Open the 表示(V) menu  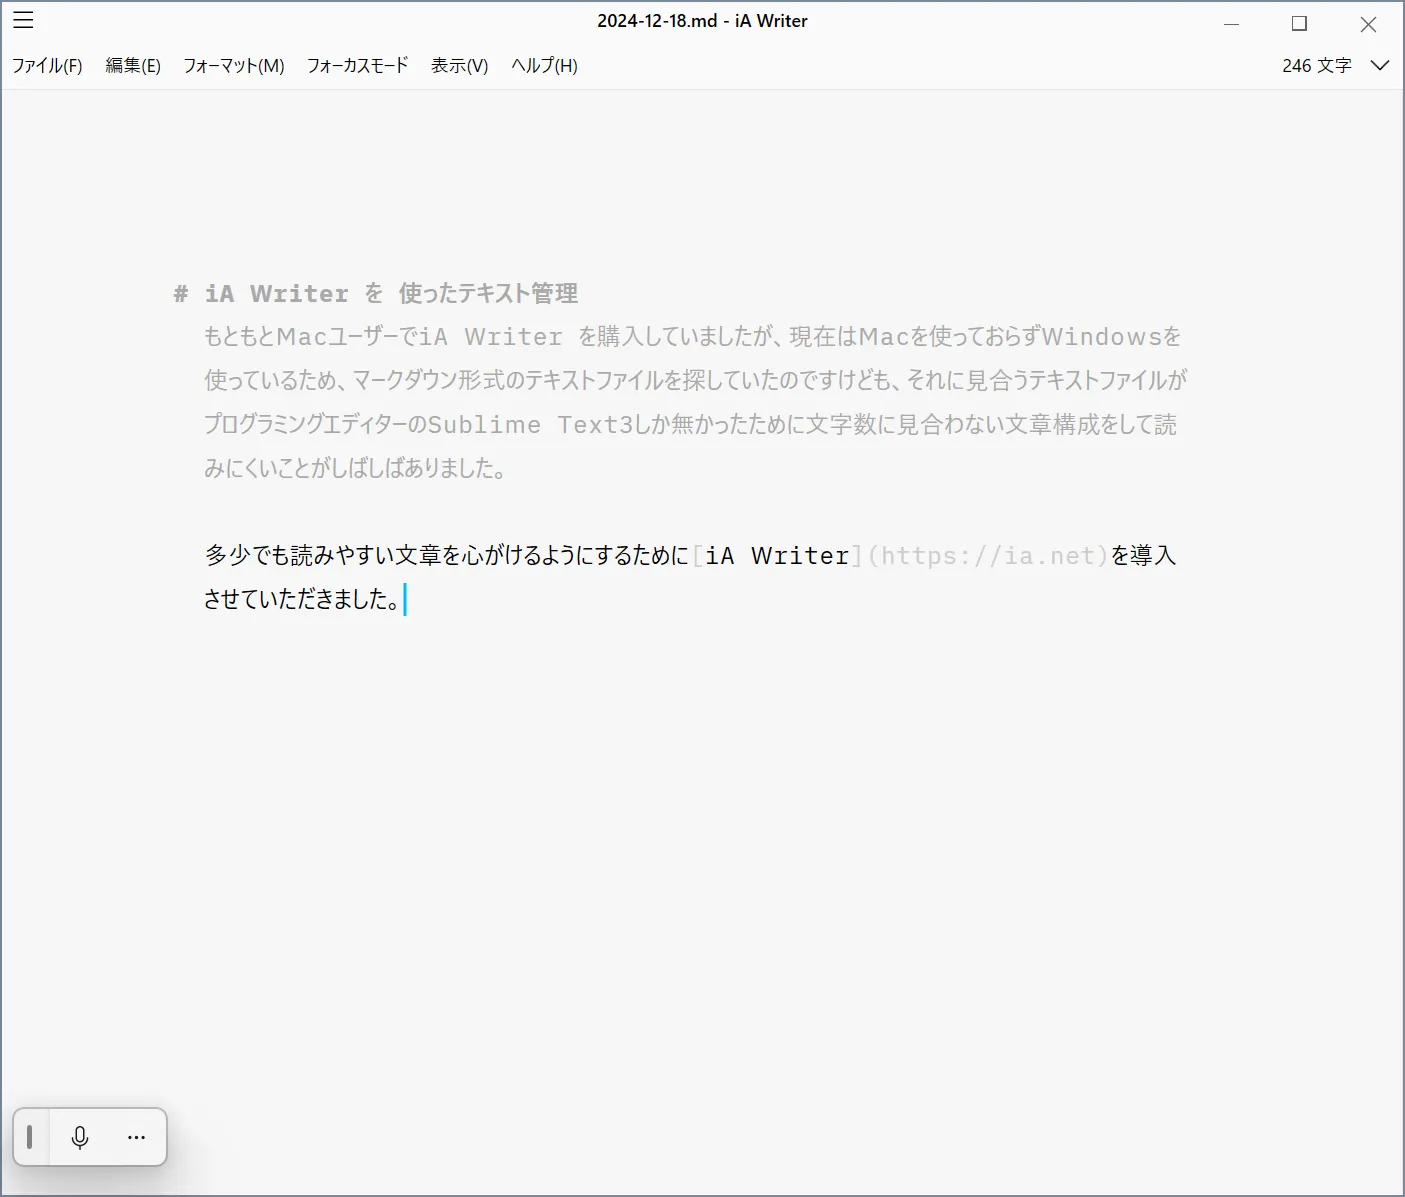(459, 66)
